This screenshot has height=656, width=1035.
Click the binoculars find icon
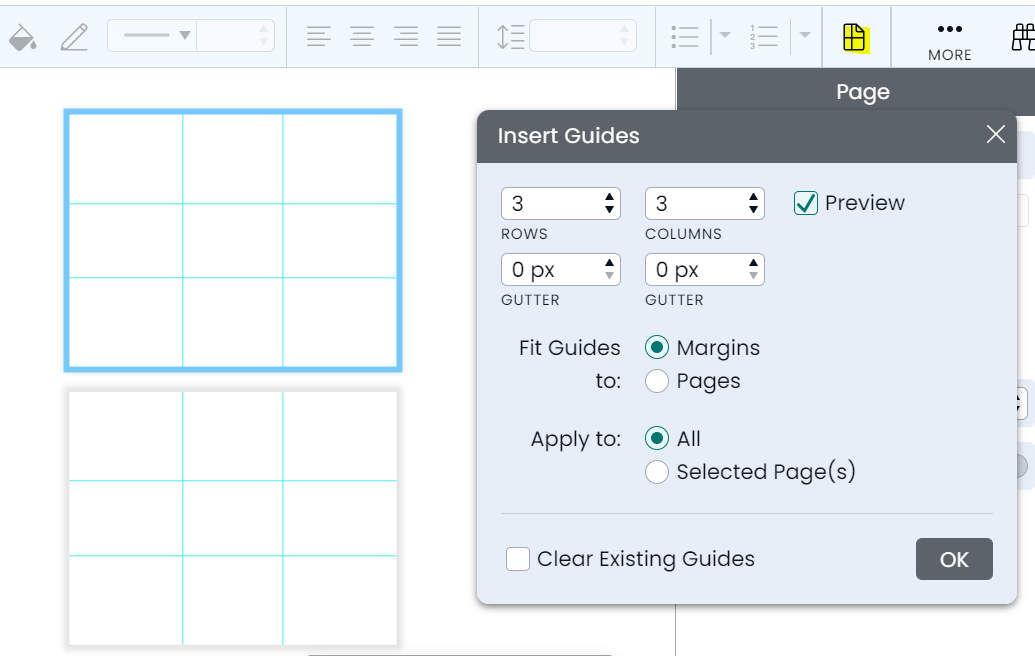[x=1023, y=37]
